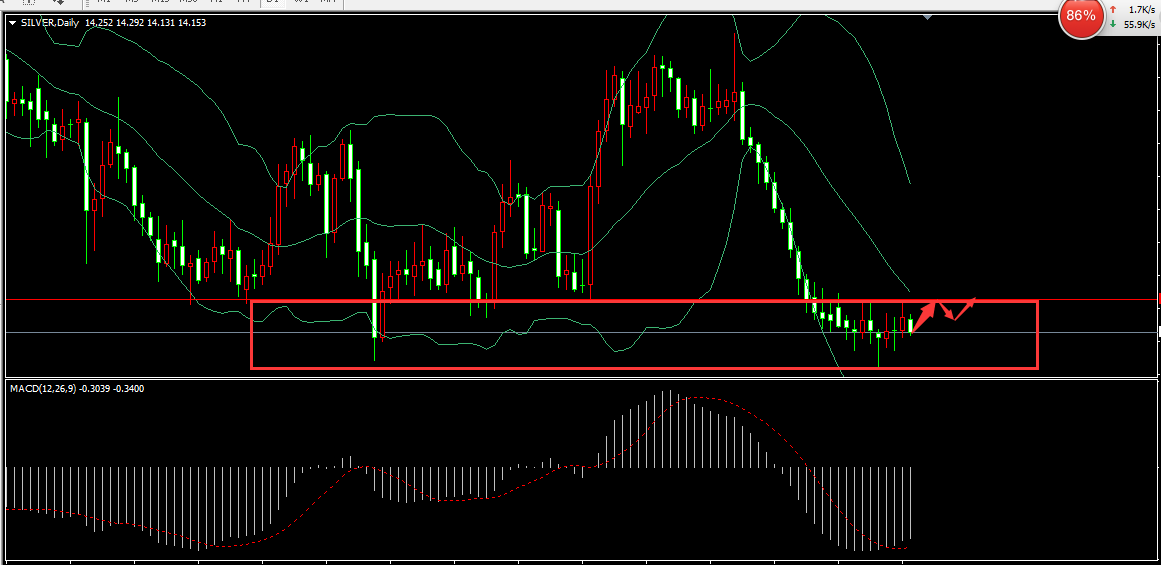Select the W1 timeframe button
The height and width of the screenshot is (565, 1161).
coord(301,2)
